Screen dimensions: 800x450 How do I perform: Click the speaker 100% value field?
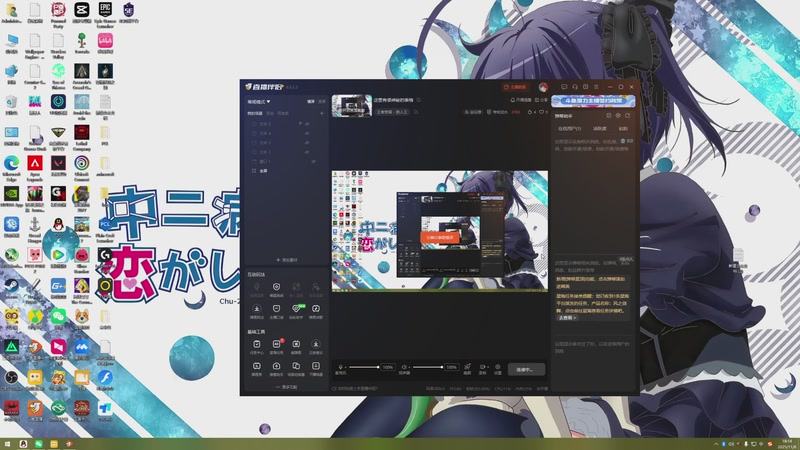tap(452, 367)
